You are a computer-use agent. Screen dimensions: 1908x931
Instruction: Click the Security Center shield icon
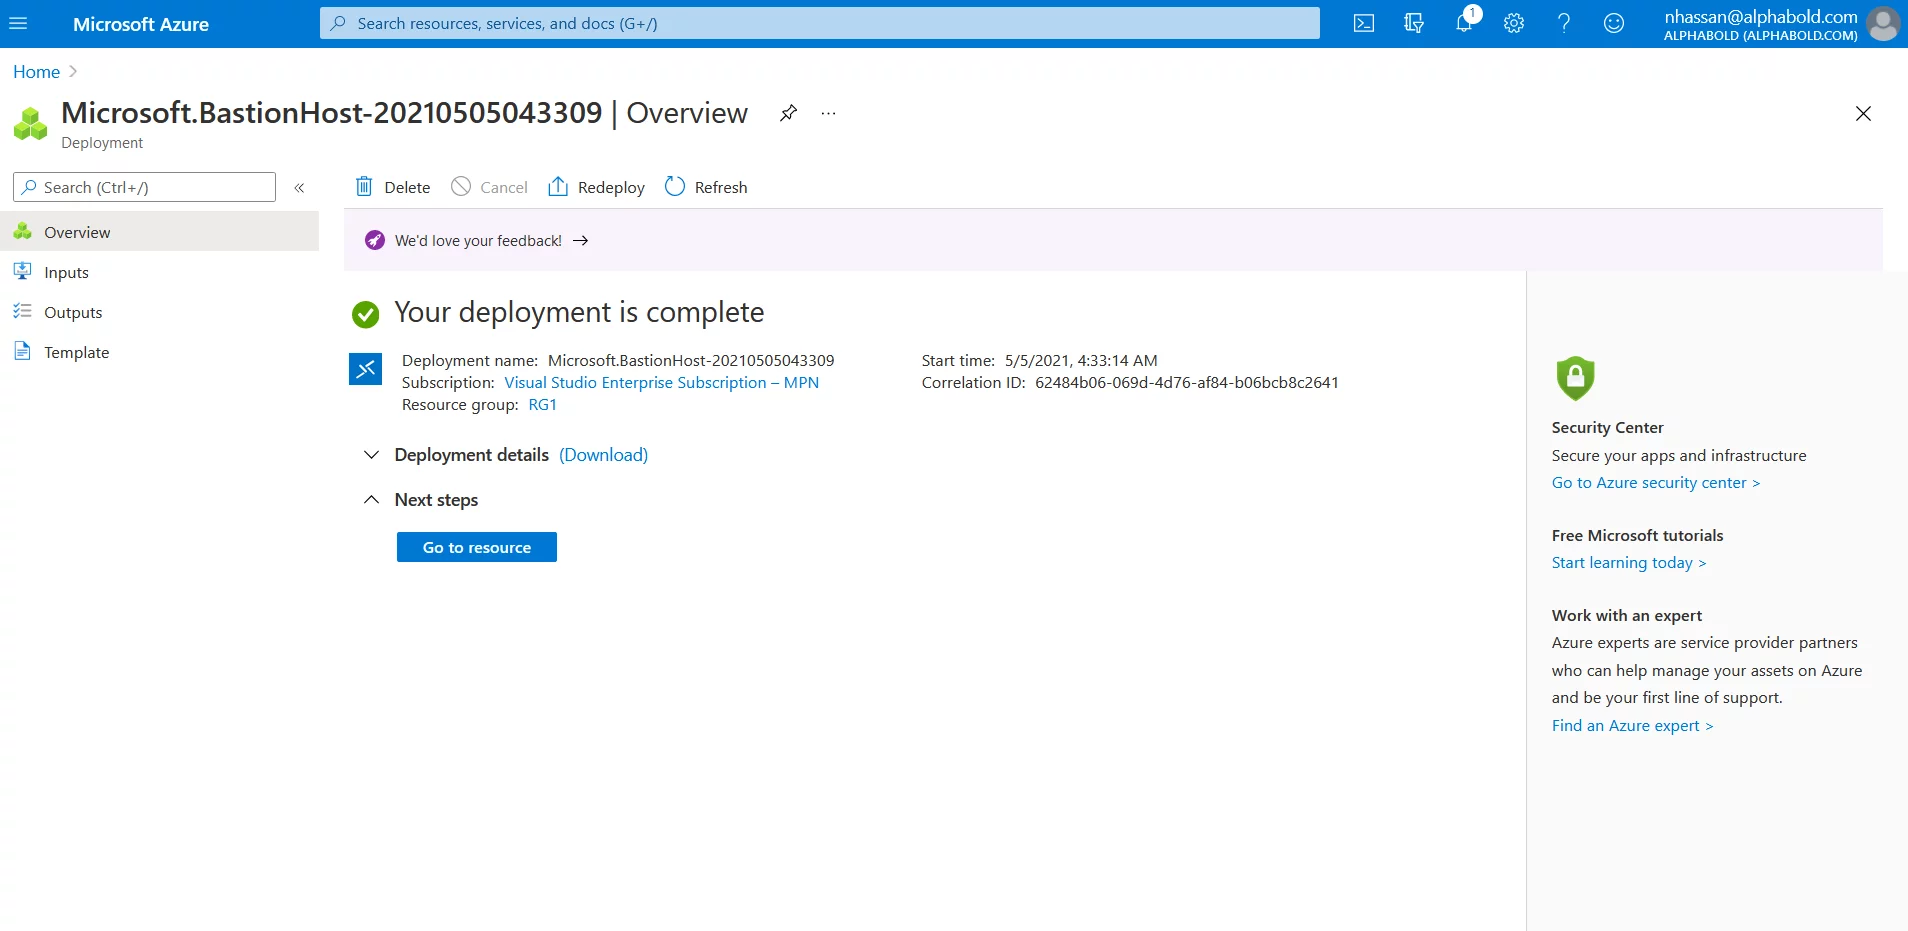coord(1575,378)
